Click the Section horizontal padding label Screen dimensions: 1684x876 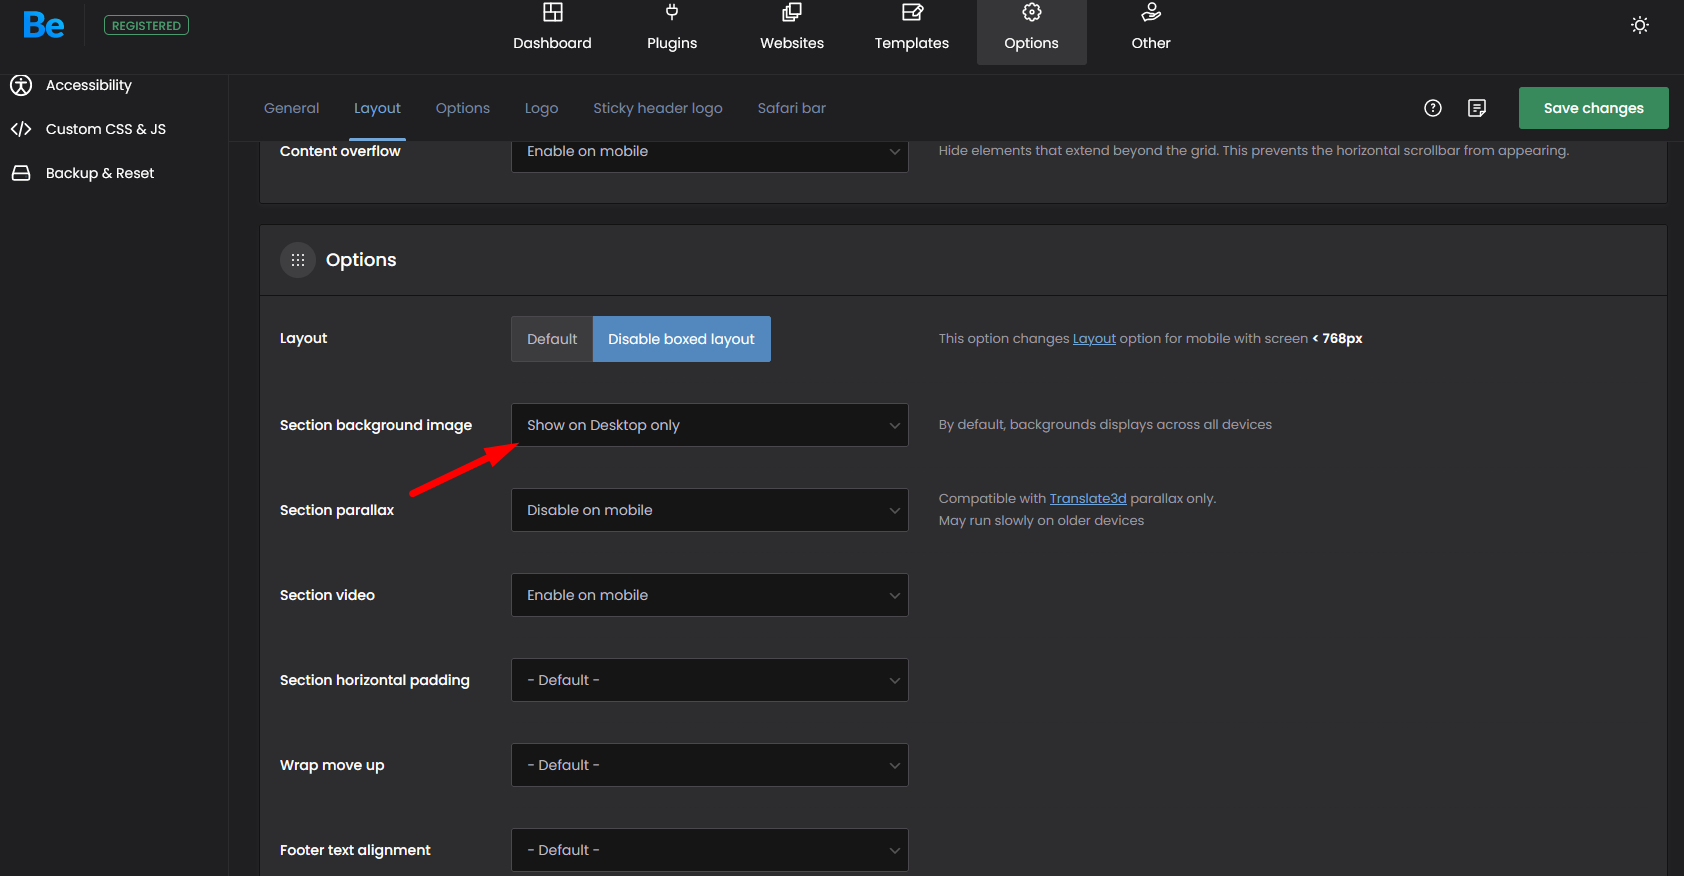[375, 680]
